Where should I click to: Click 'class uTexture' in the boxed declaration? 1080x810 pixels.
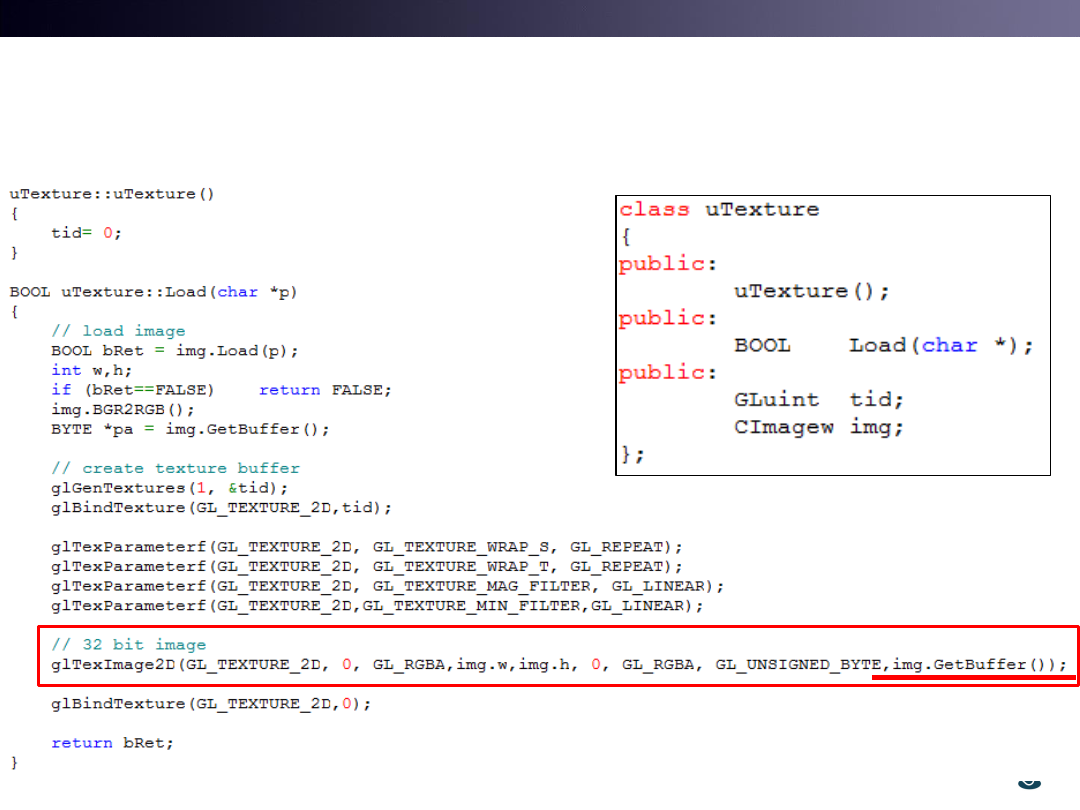click(x=719, y=210)
